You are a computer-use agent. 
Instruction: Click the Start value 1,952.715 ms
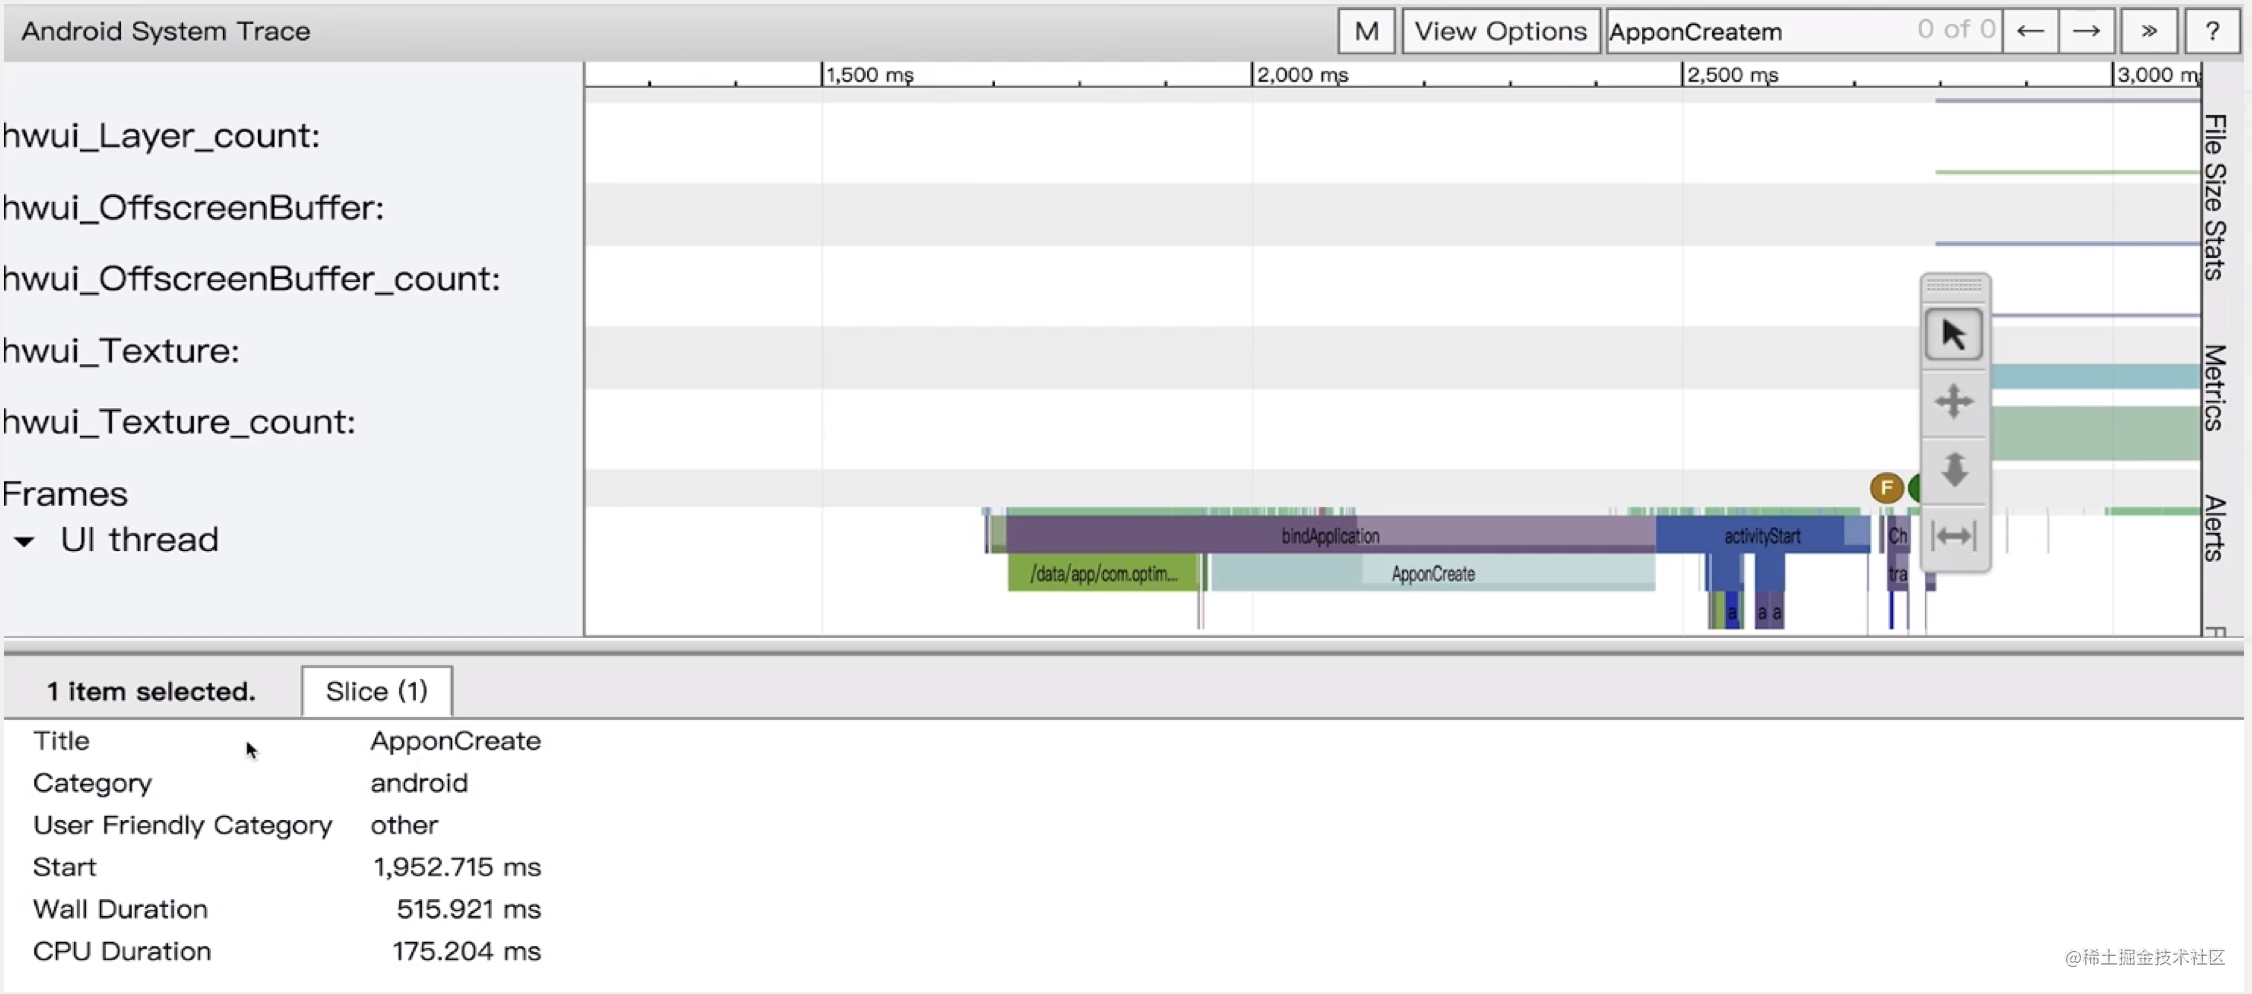(457, 867)
